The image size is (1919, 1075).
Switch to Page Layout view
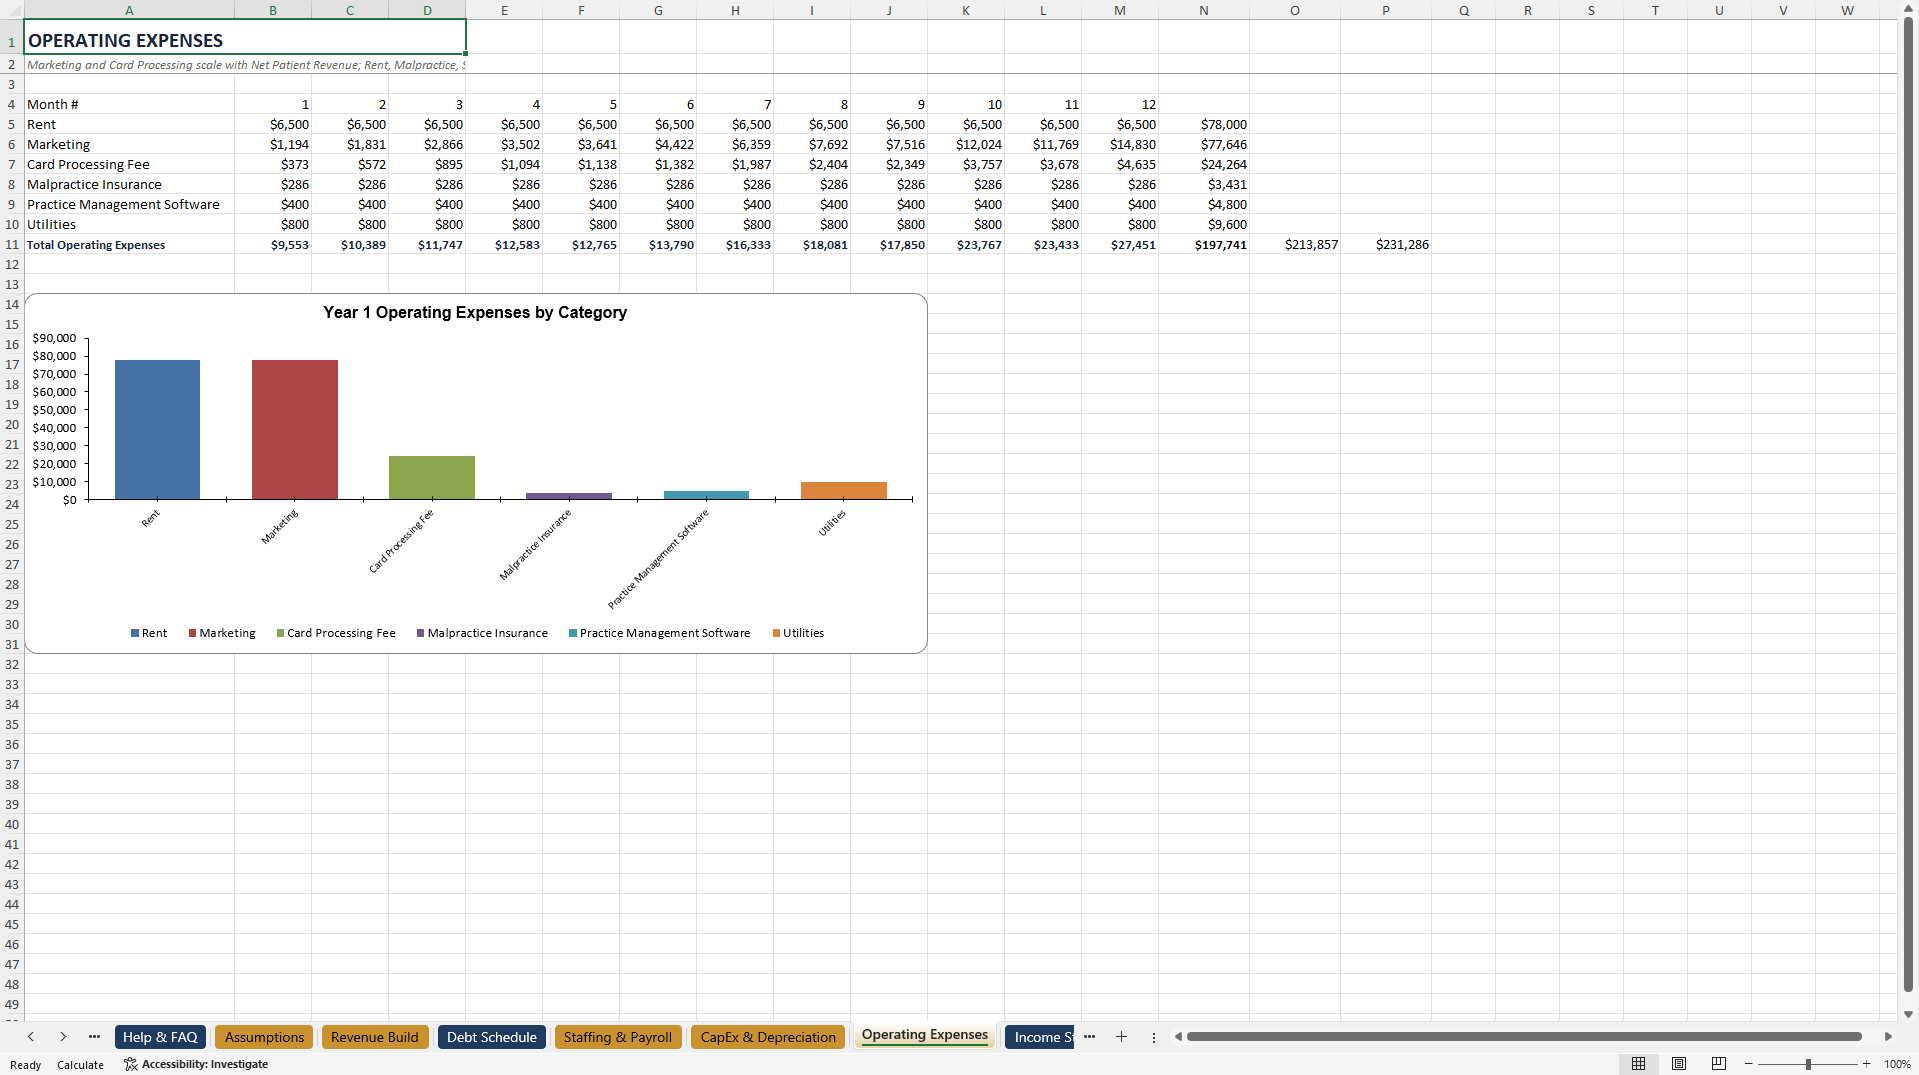1678,1064
